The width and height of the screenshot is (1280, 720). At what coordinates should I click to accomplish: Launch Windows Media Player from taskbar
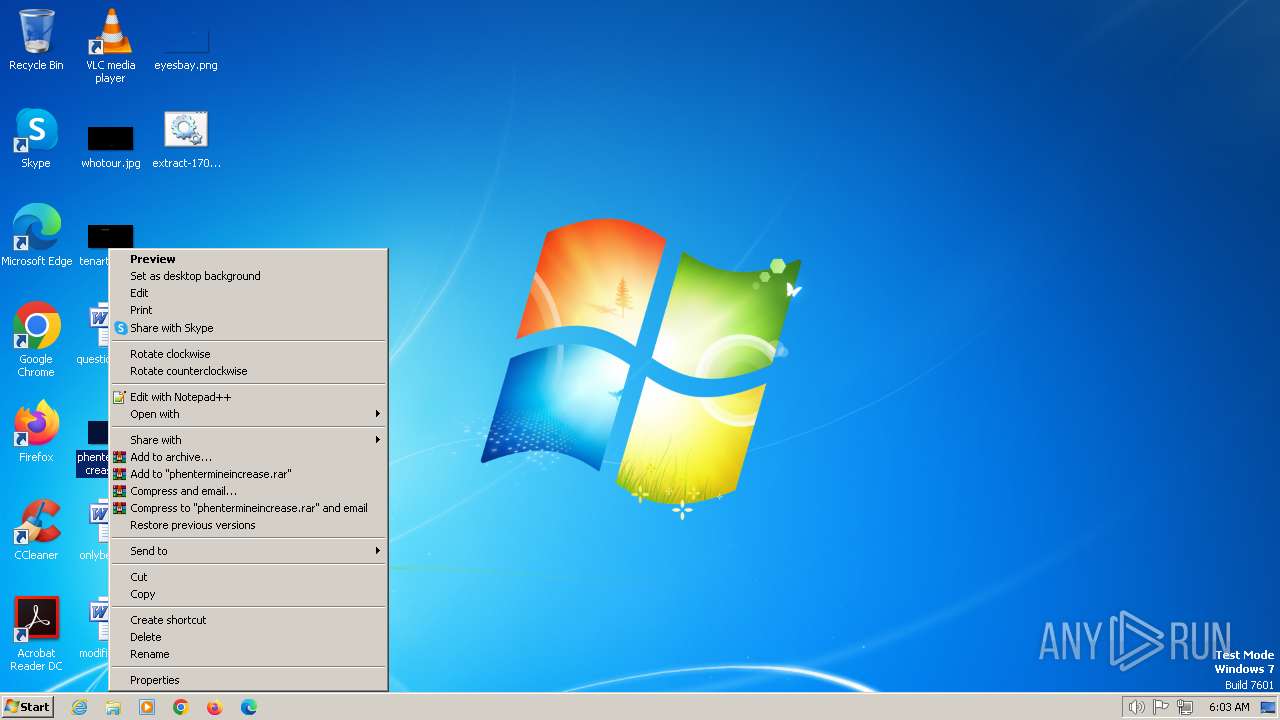click(147, 707)
